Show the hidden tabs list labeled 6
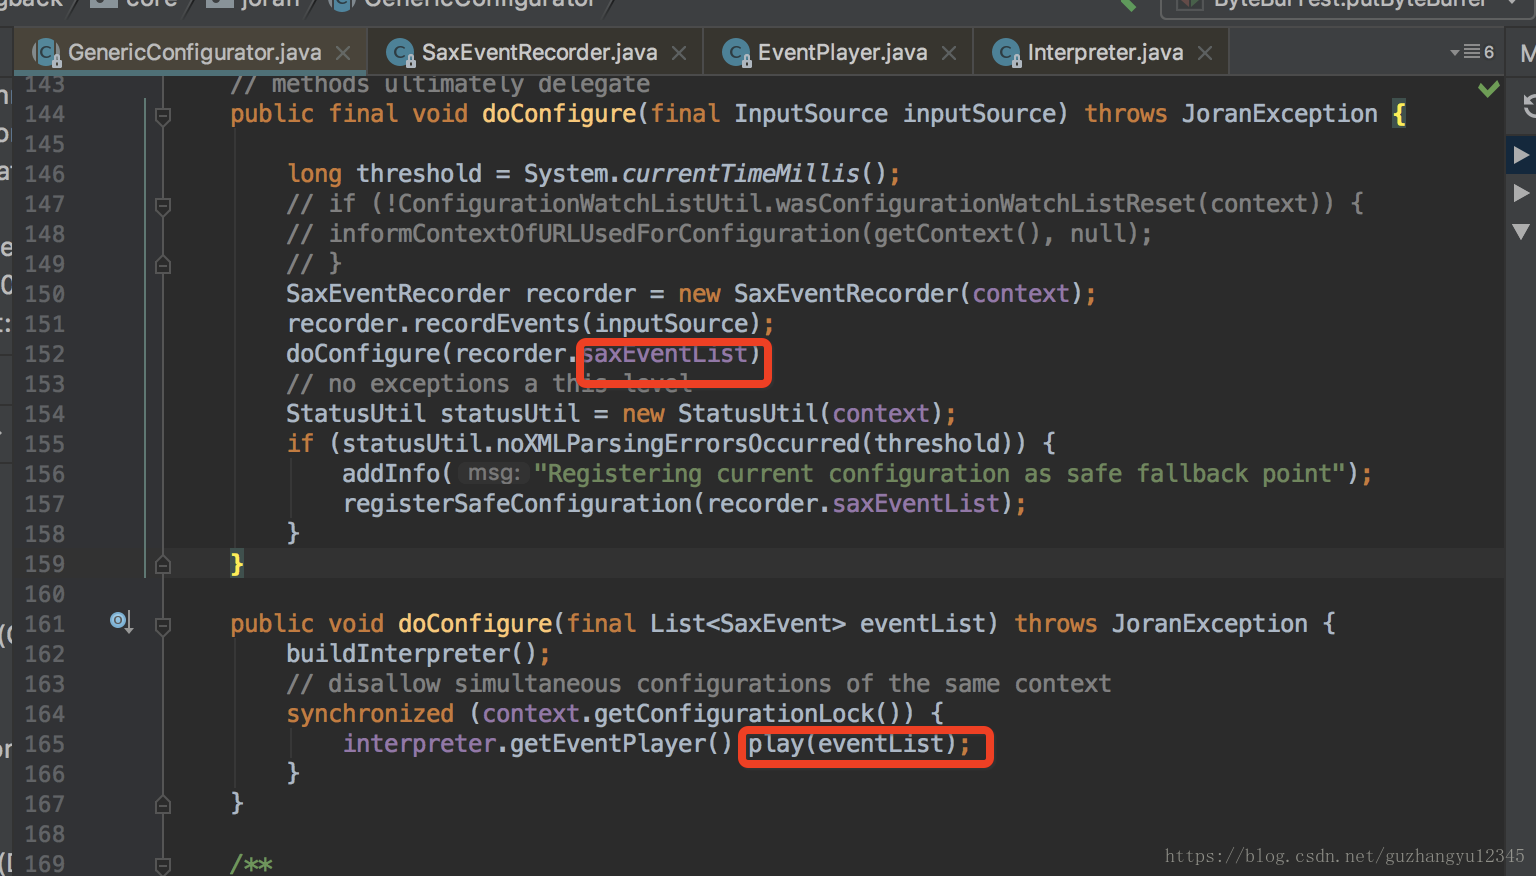 click(1472, 52)
